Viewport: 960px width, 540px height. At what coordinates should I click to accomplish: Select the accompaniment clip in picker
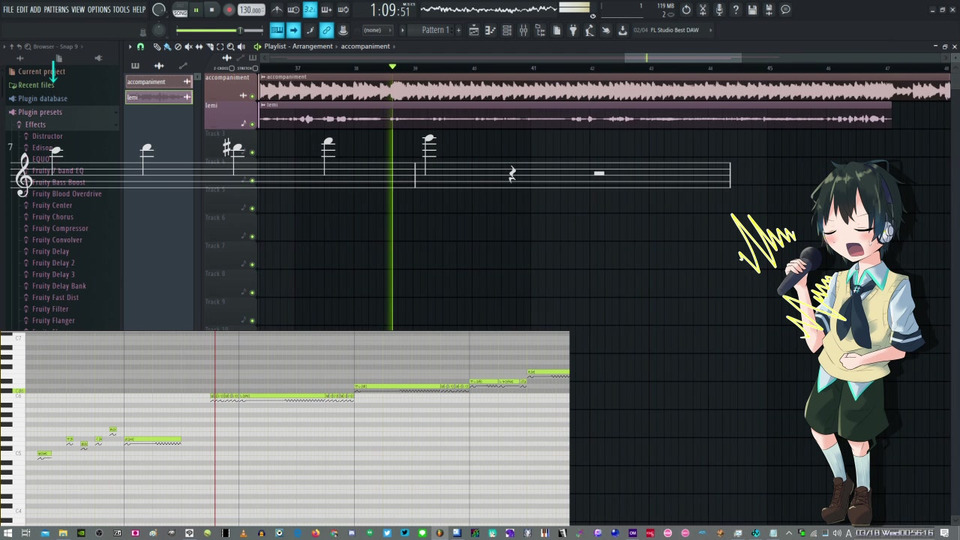pos(159,81)
